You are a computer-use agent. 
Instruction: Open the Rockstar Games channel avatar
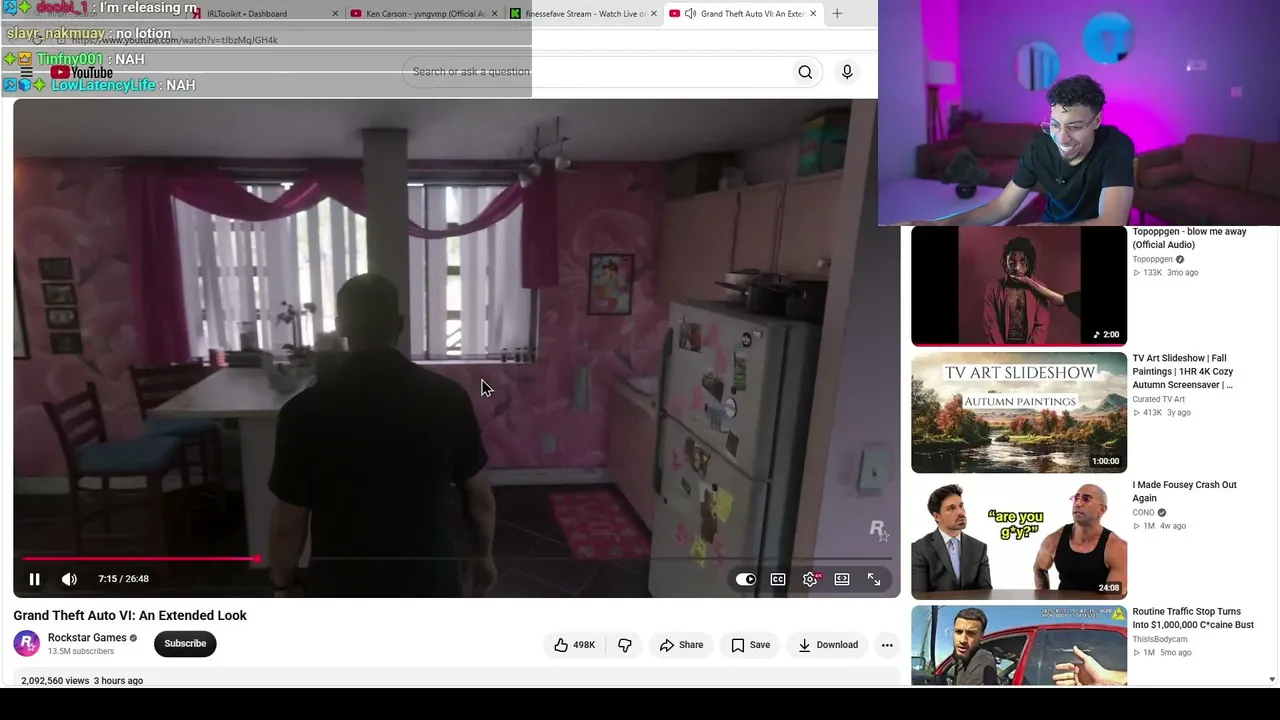pos(27,643)
